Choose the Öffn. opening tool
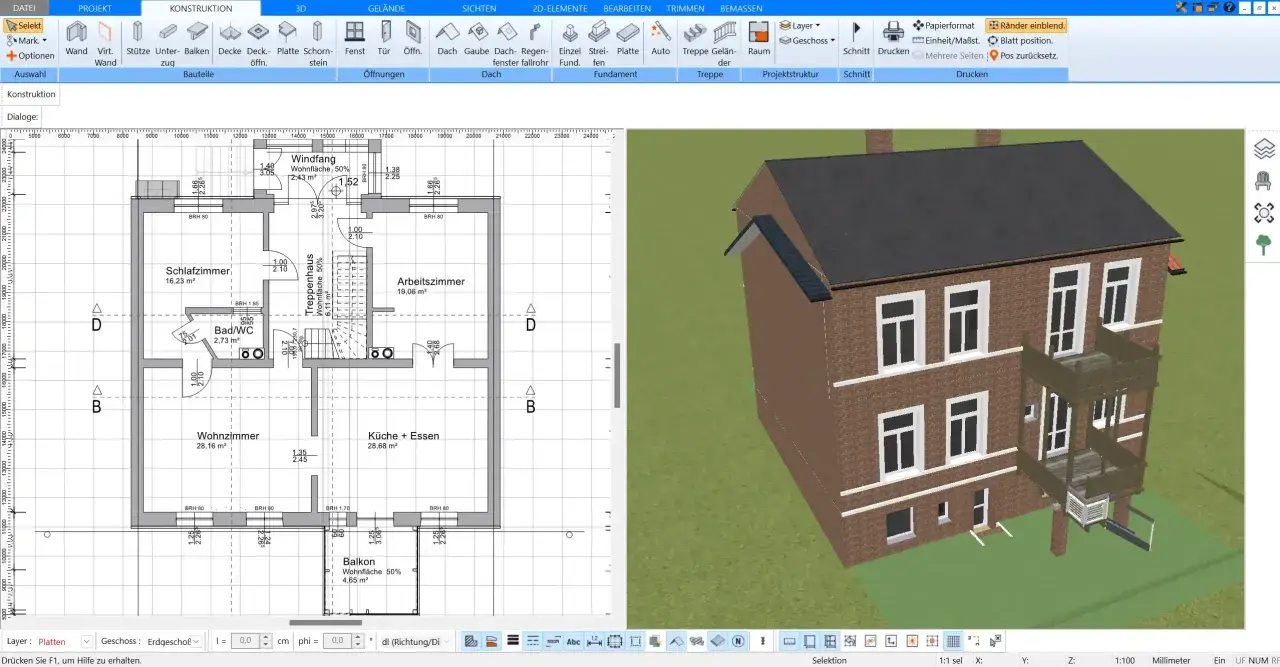The height and width of the screenshot is (667, 1280). tap(413, 38)
